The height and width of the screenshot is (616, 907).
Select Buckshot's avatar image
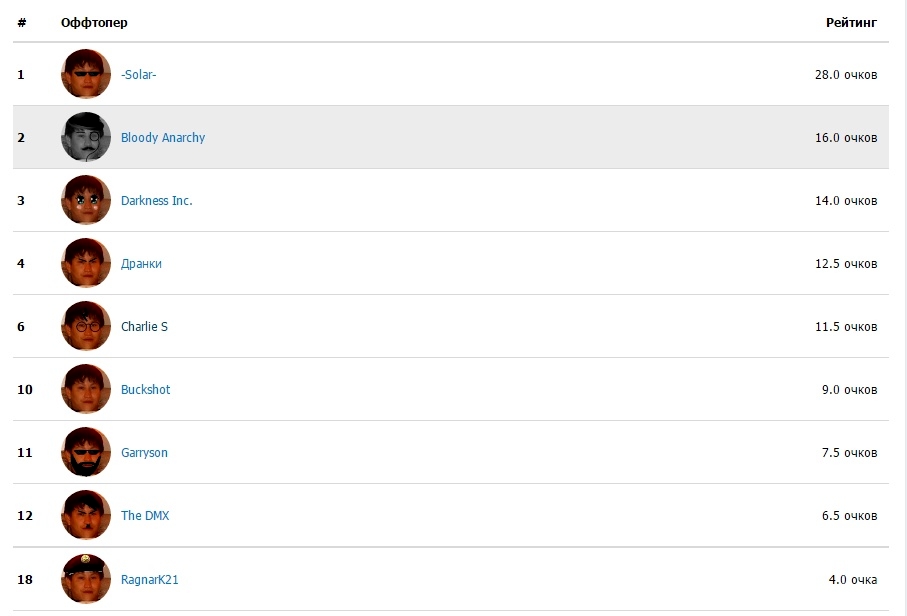[86, 389]
